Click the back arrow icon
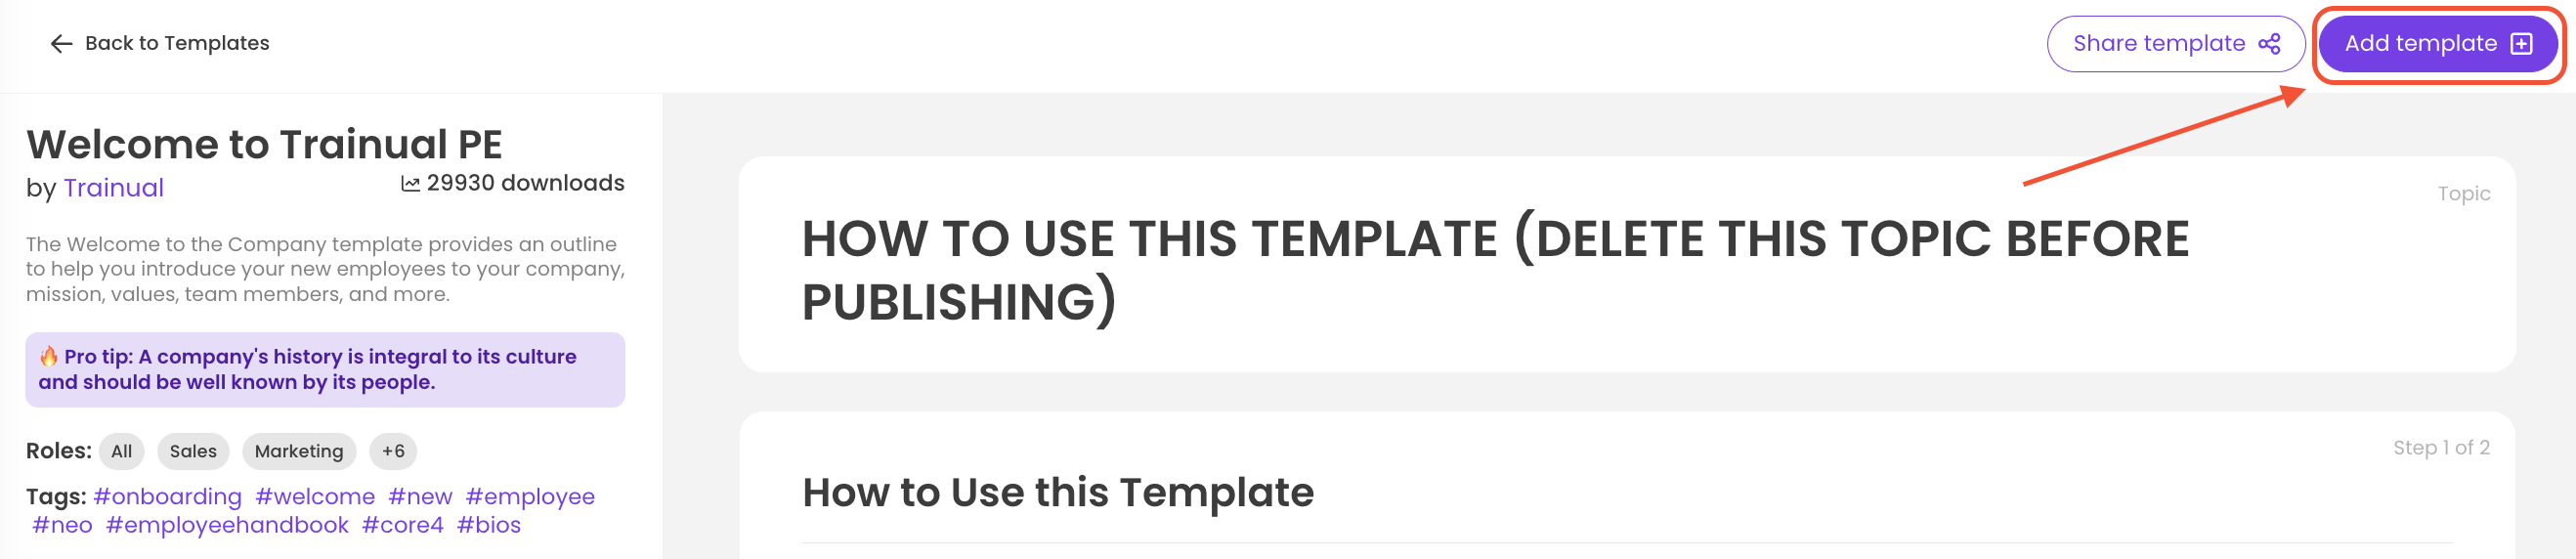 pyautogui.click(x=61, y=43)
